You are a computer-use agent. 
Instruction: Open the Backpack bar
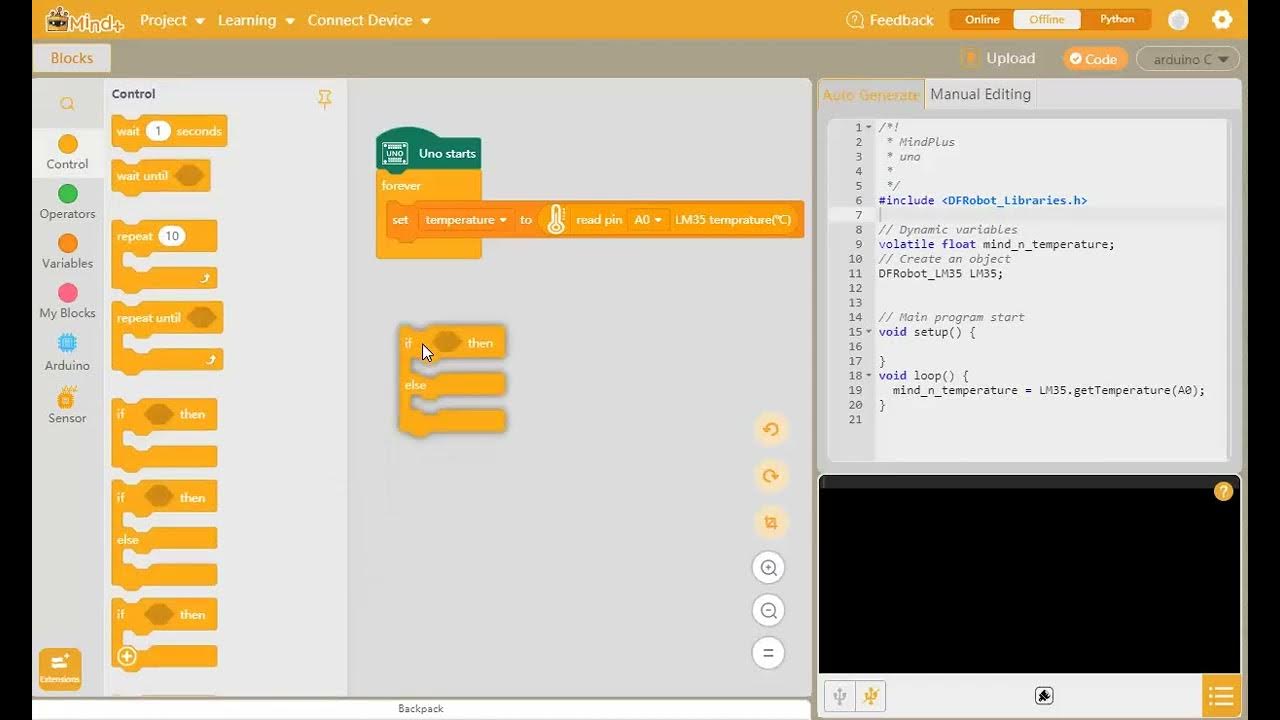tap(421, 708)
